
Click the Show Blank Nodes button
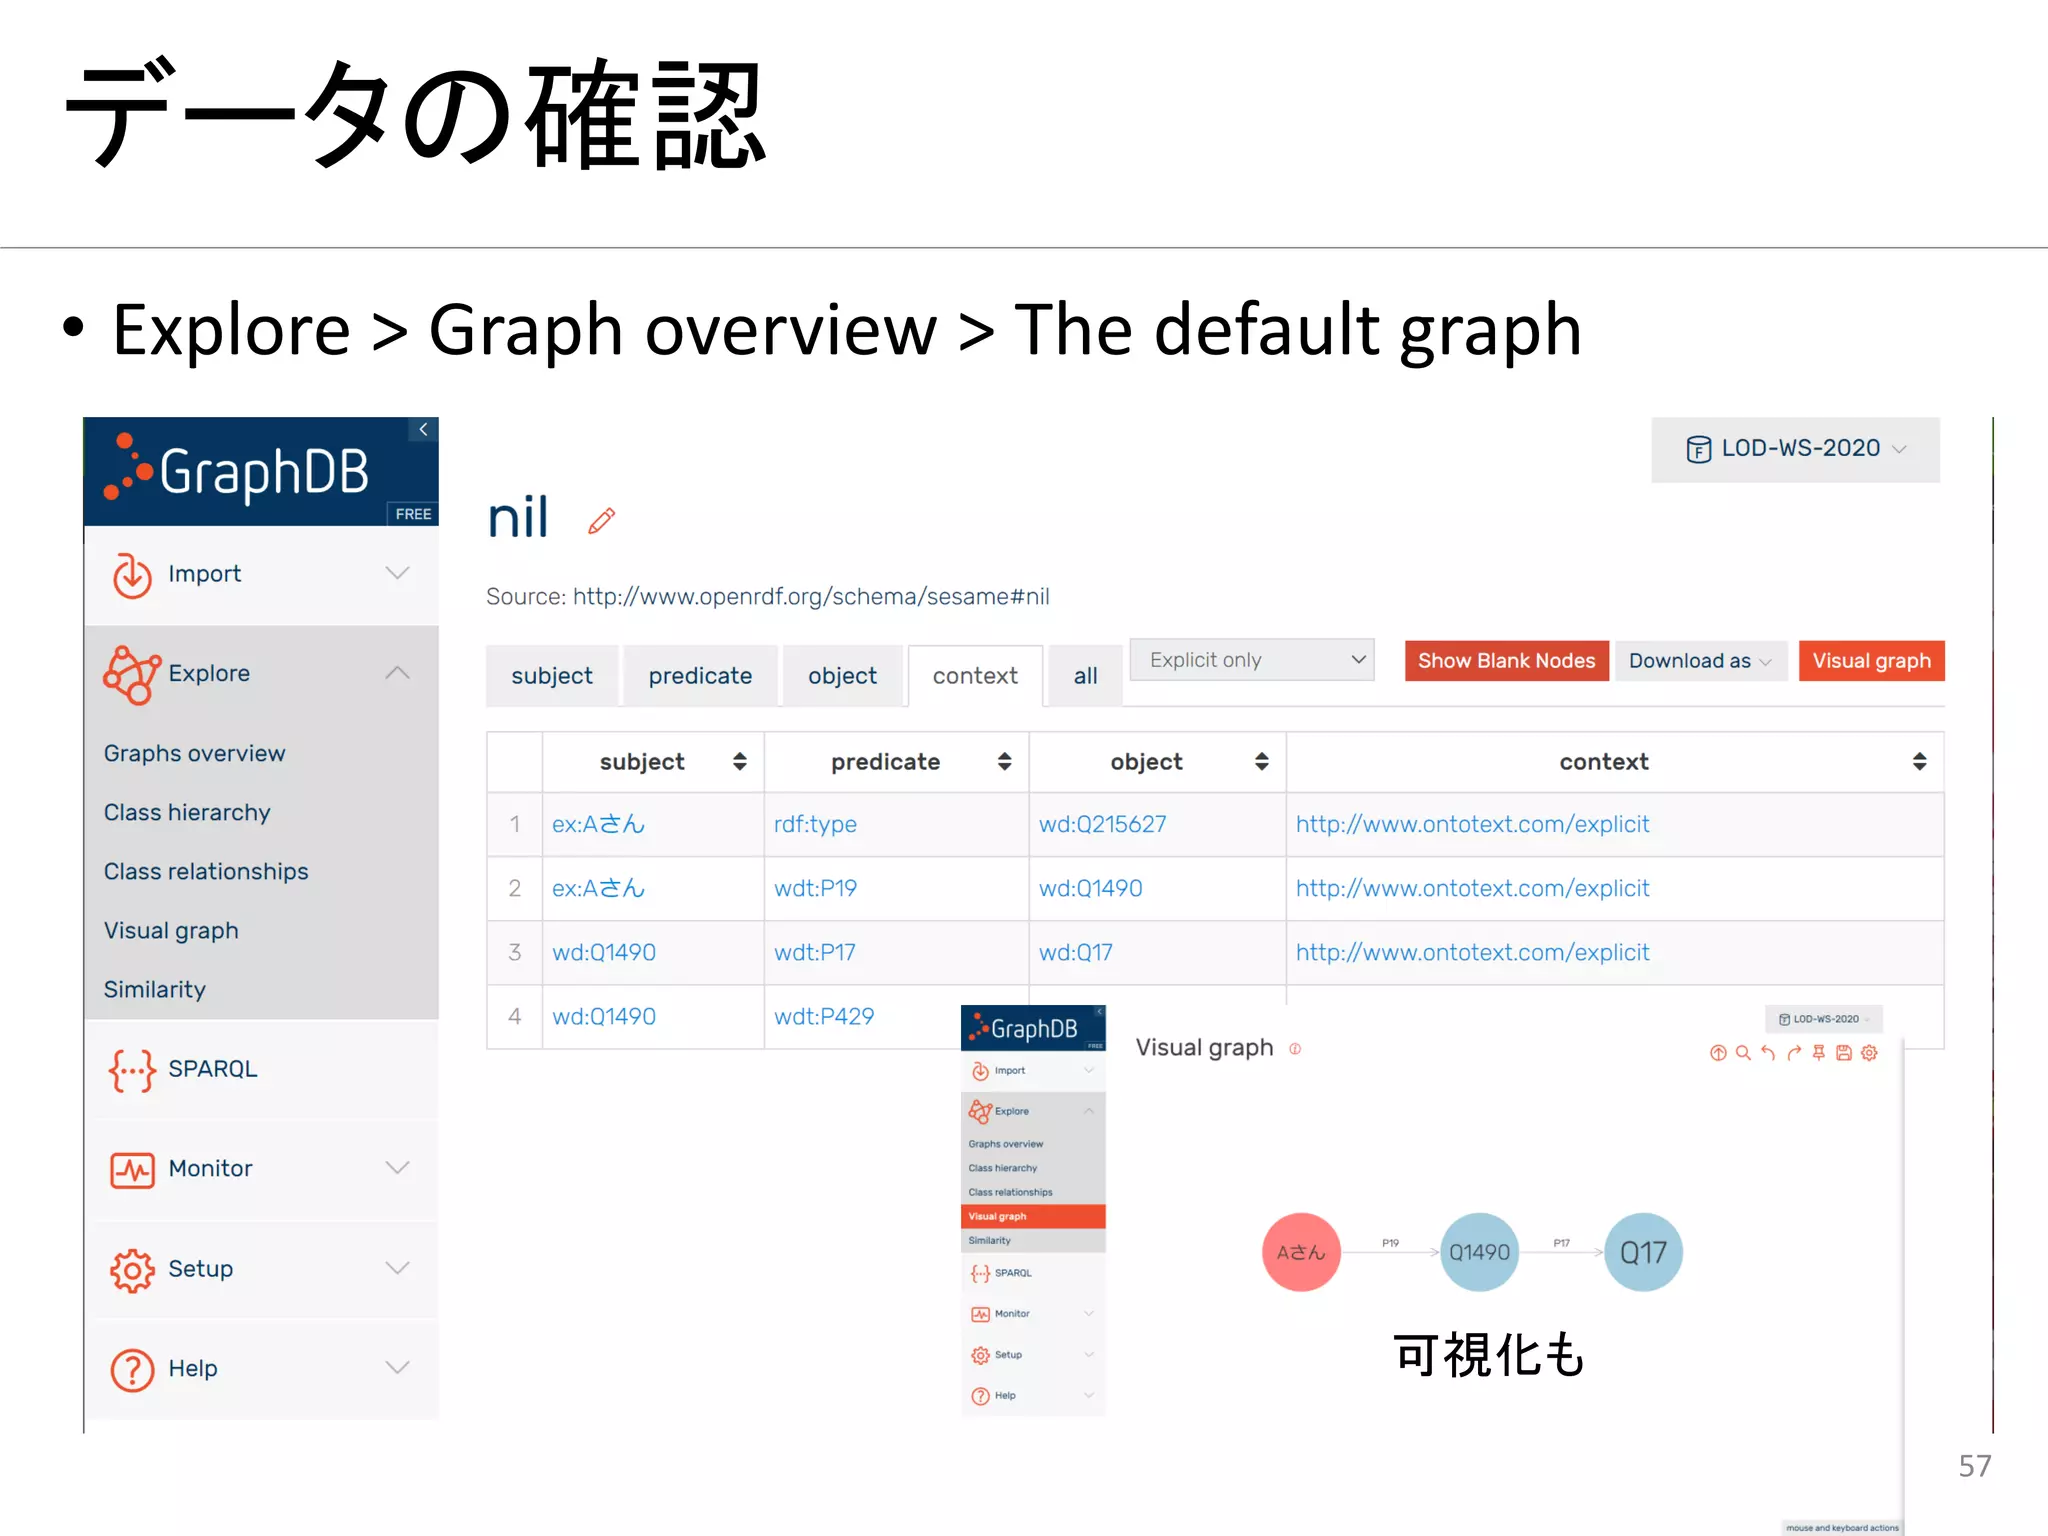(x=1506, y=661)
